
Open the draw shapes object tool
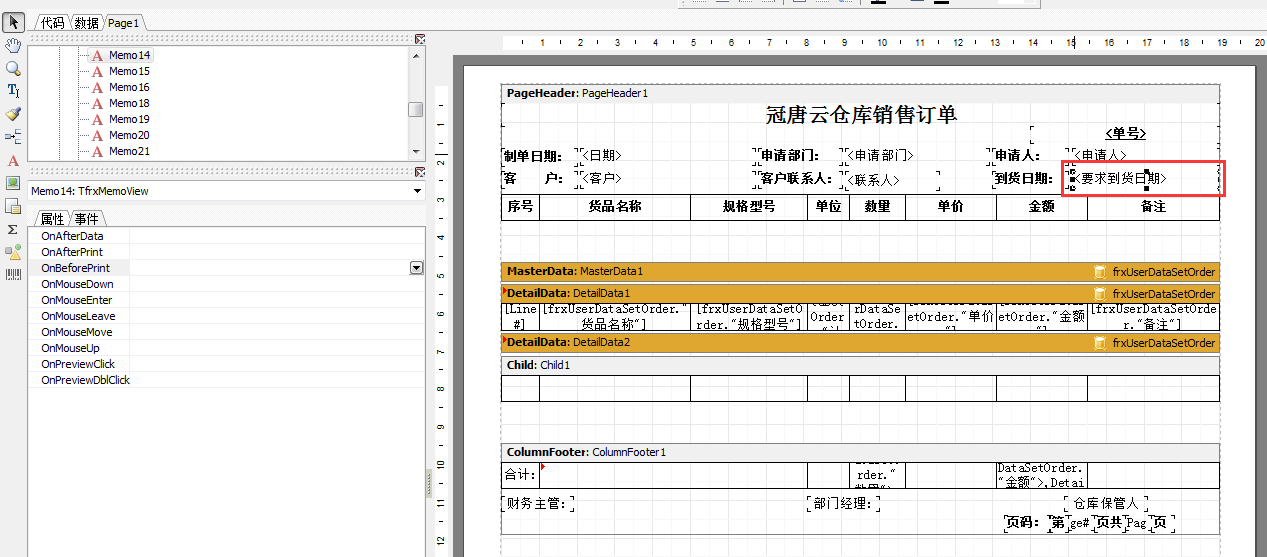13,252
